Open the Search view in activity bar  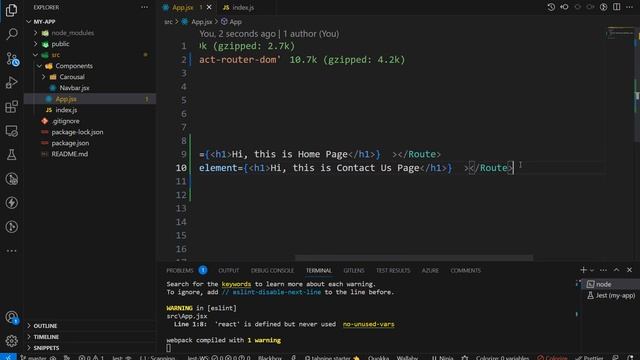11,34
